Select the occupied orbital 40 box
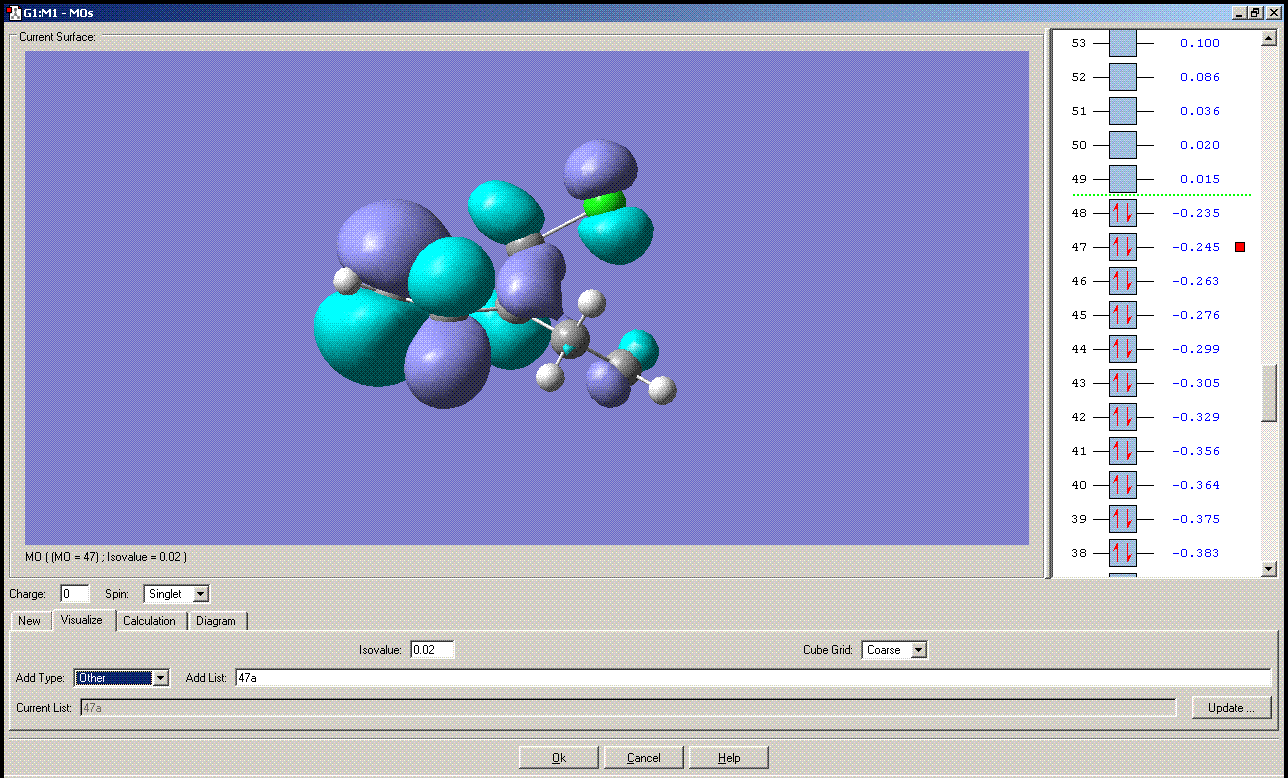This screenshot has height=778, width=1288. [1124, 485]
